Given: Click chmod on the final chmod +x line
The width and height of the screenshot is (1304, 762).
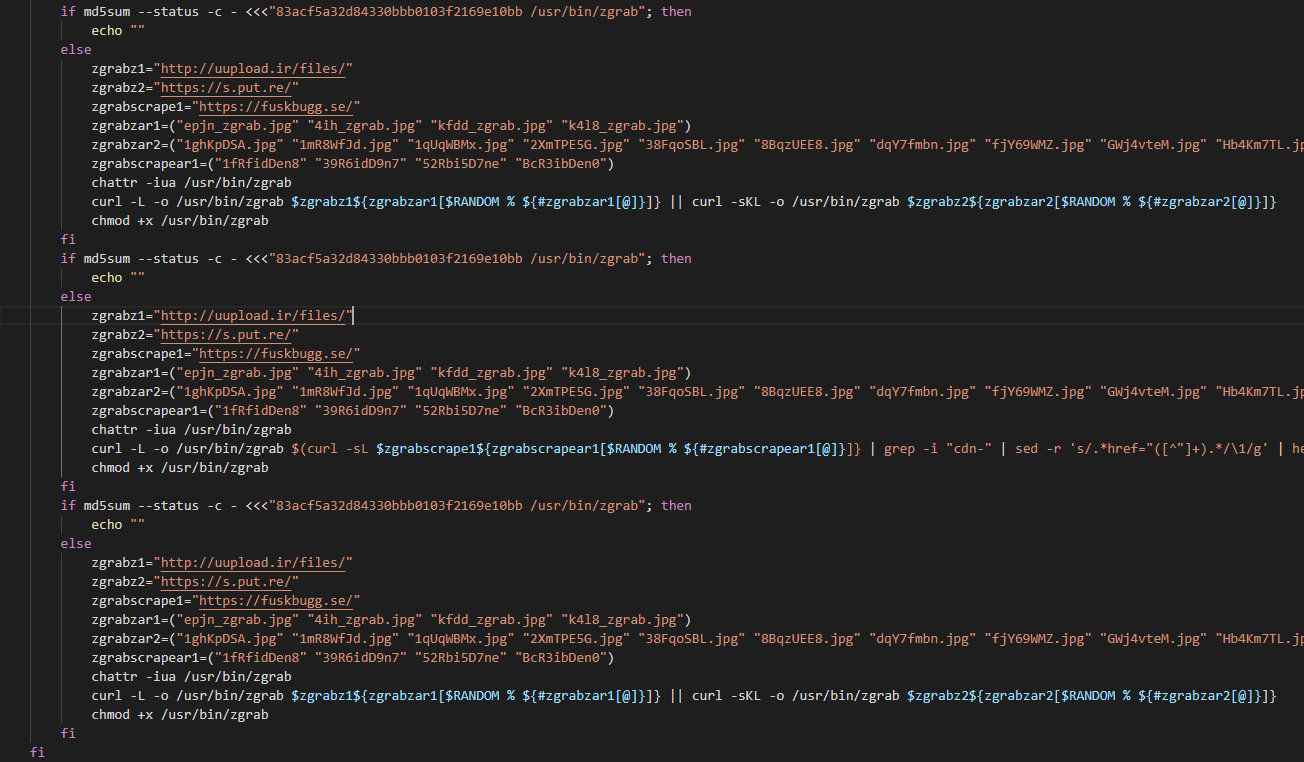Looking at the screenshot, I should [x=110, y=714].
